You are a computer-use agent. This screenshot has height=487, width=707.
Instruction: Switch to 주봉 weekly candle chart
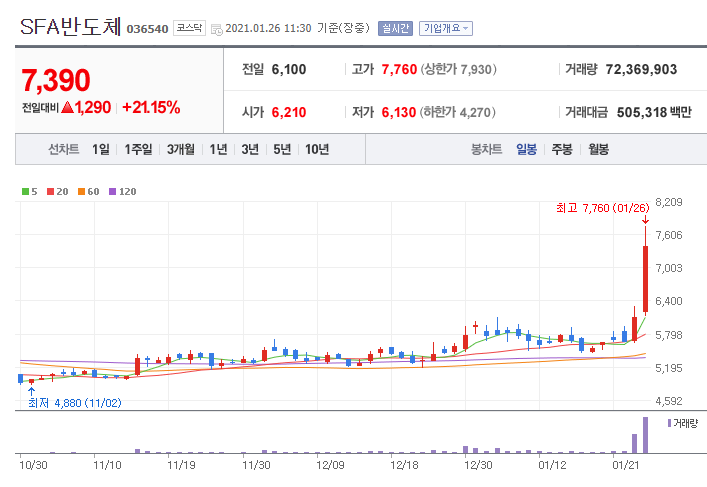pos(562,149)
